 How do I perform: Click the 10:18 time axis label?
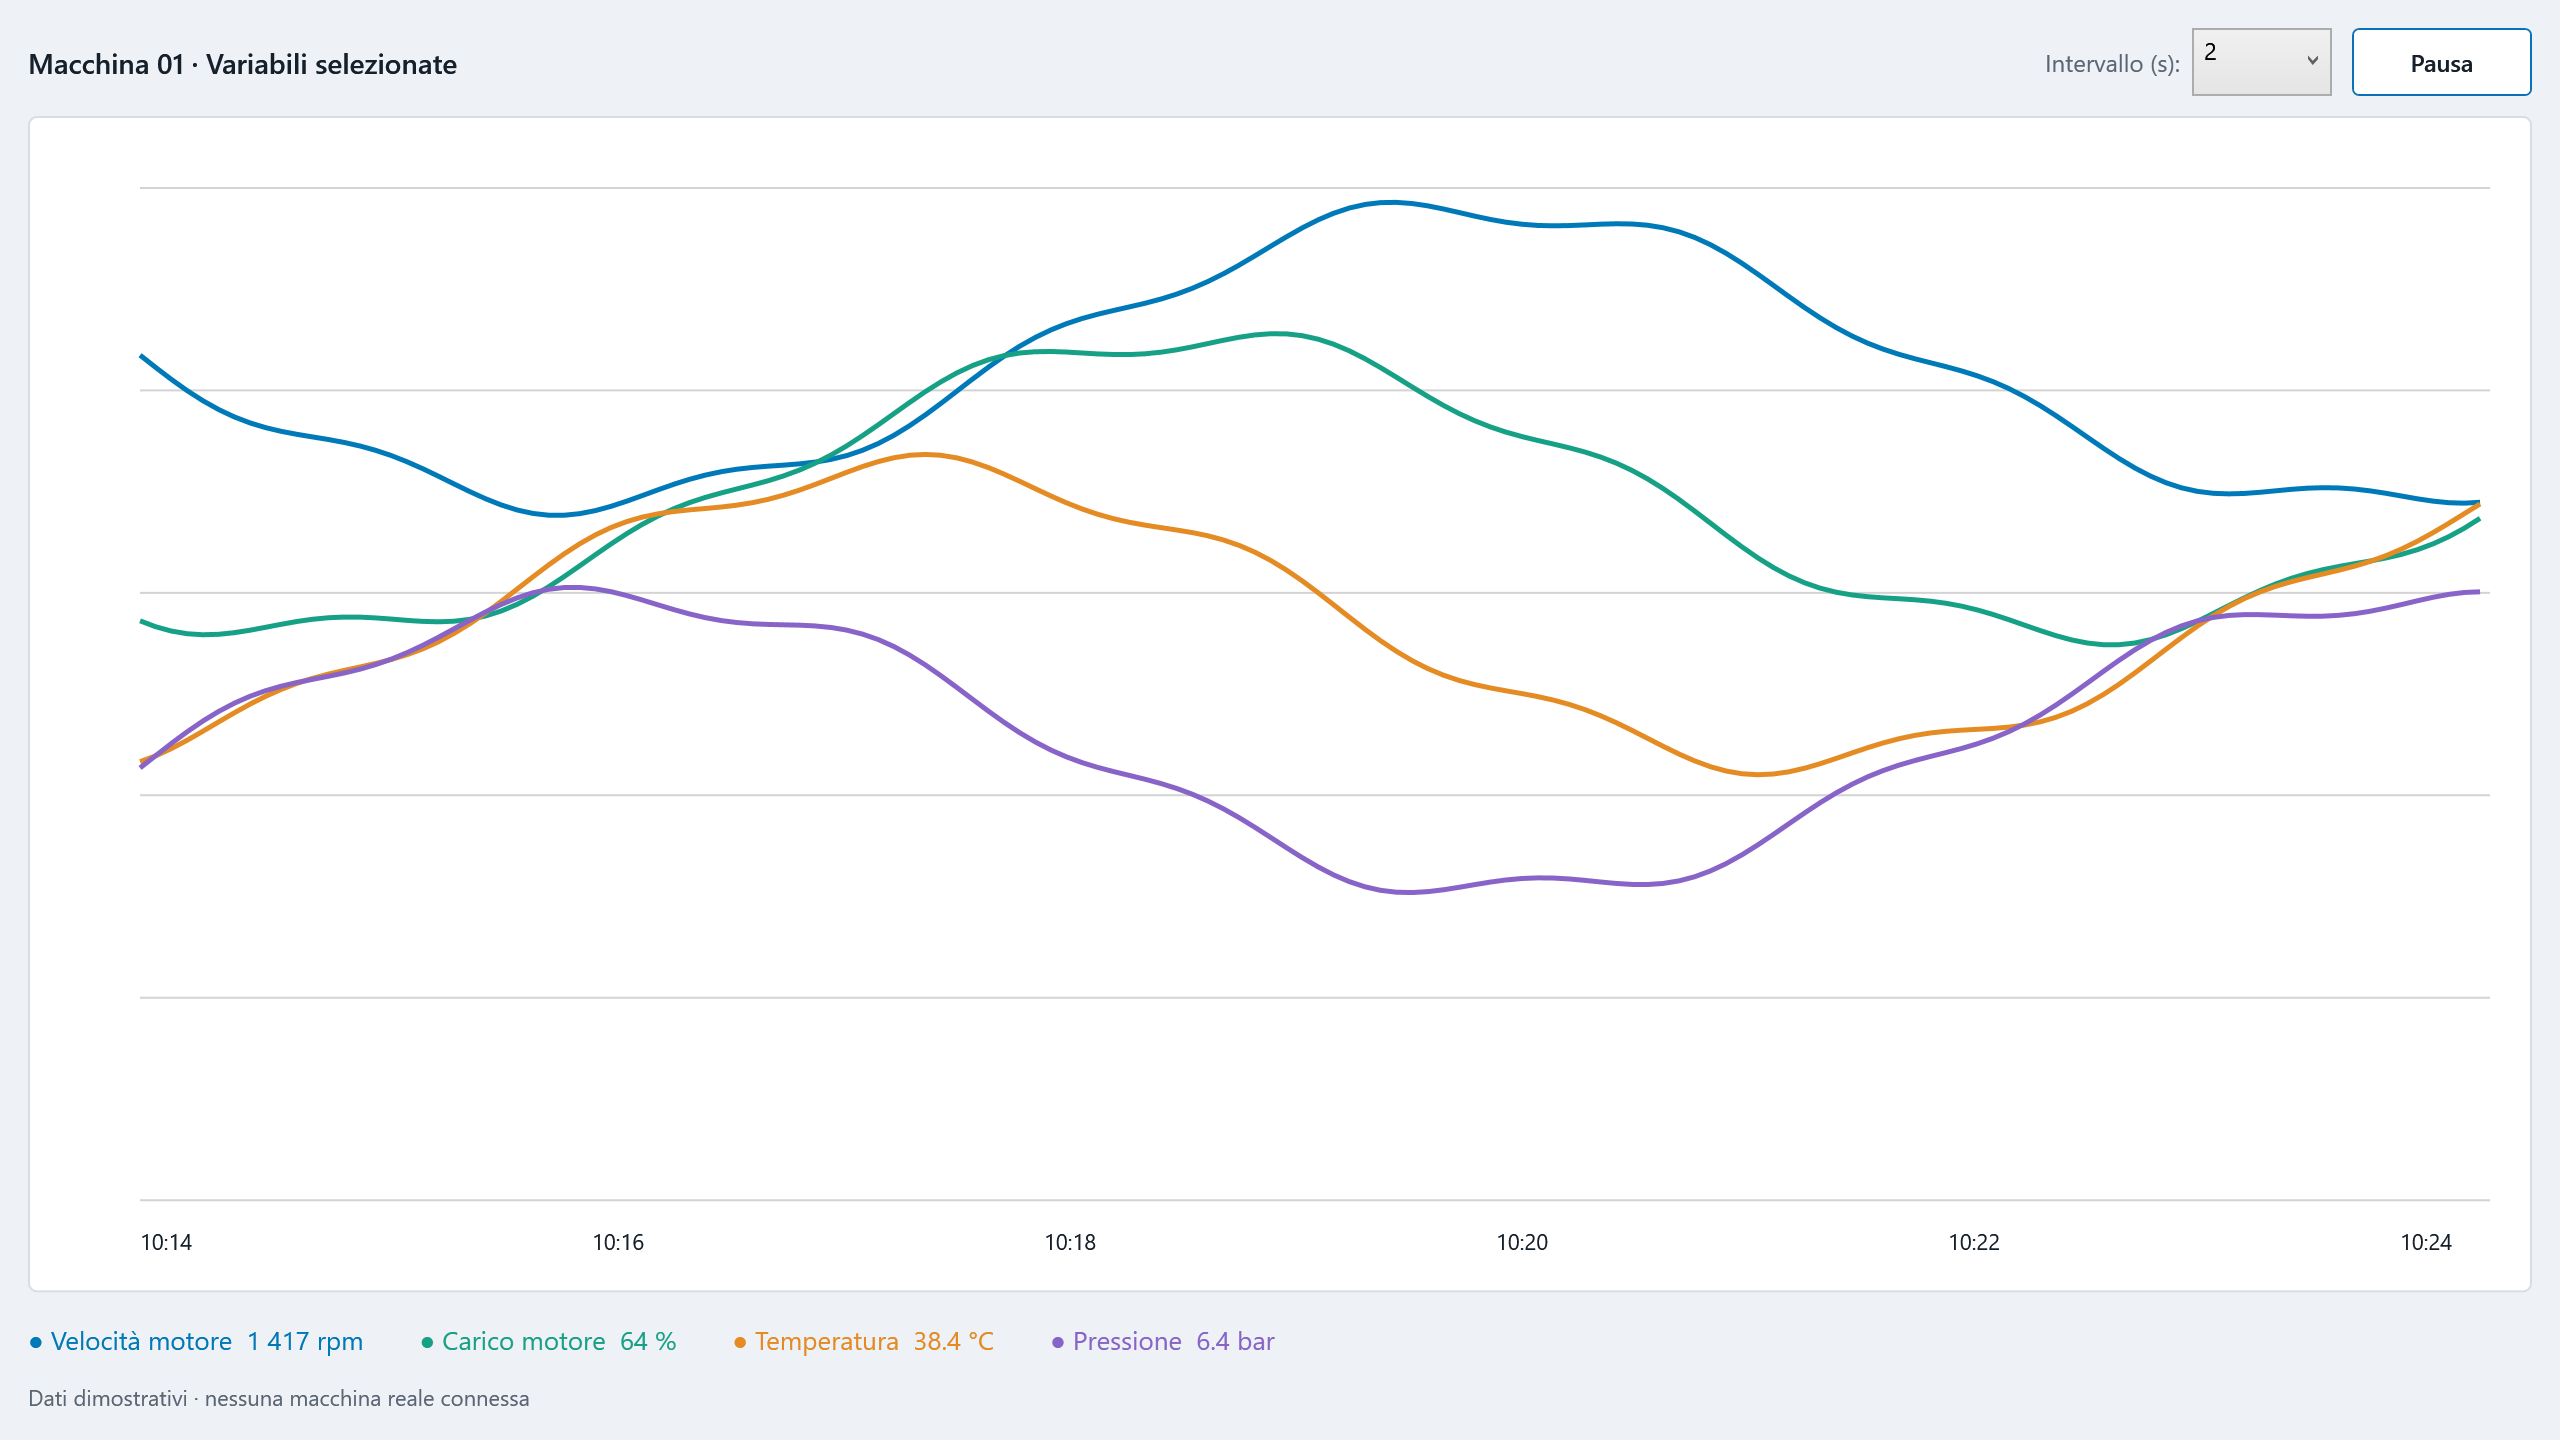pos(1070,1242)
